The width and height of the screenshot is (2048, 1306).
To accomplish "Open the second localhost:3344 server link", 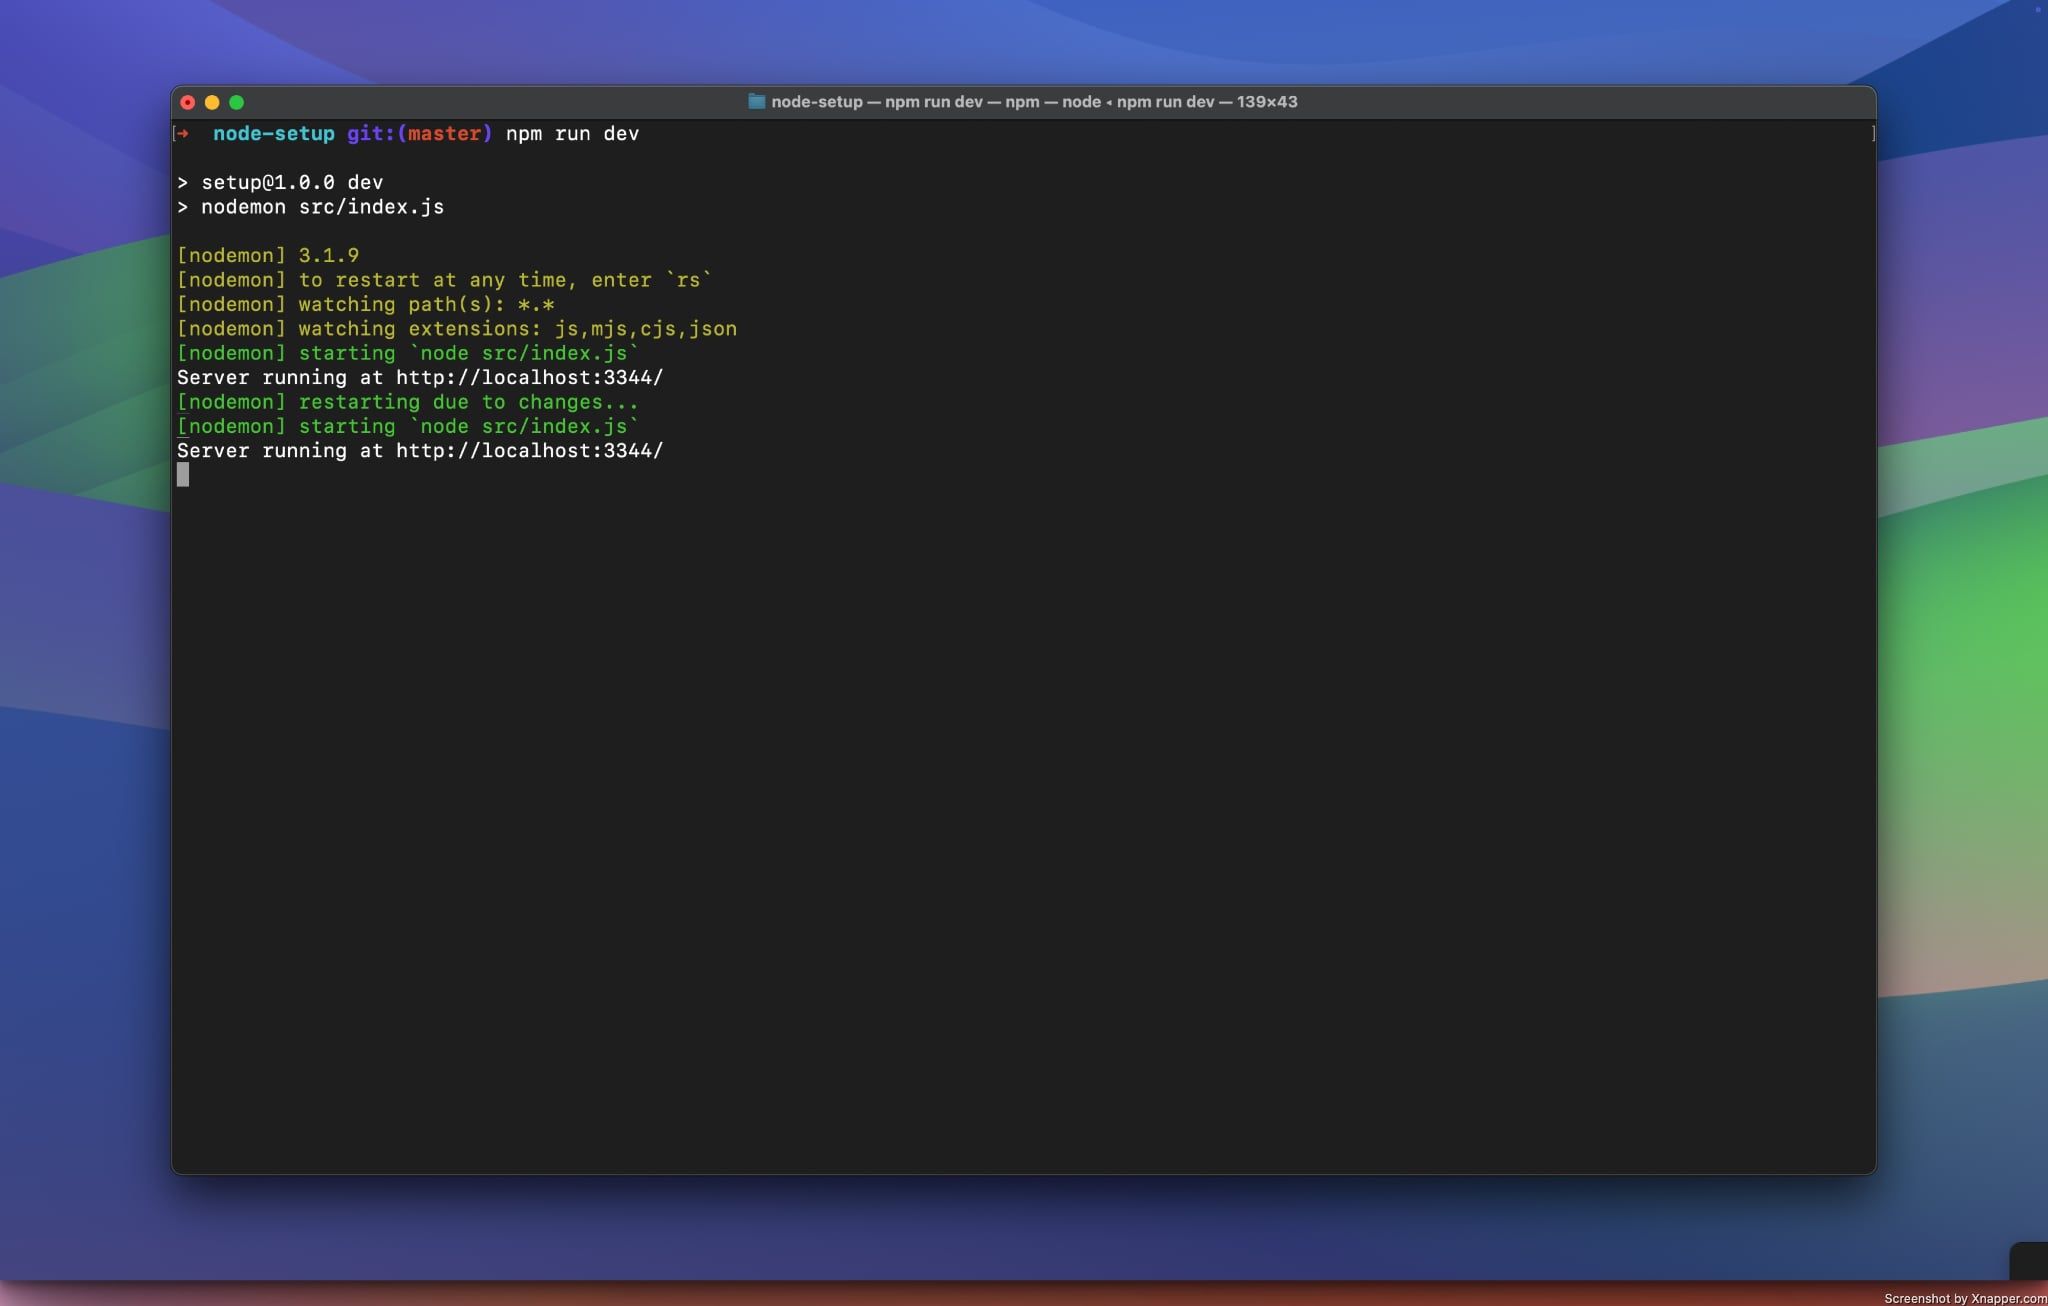I will (528, 450).
